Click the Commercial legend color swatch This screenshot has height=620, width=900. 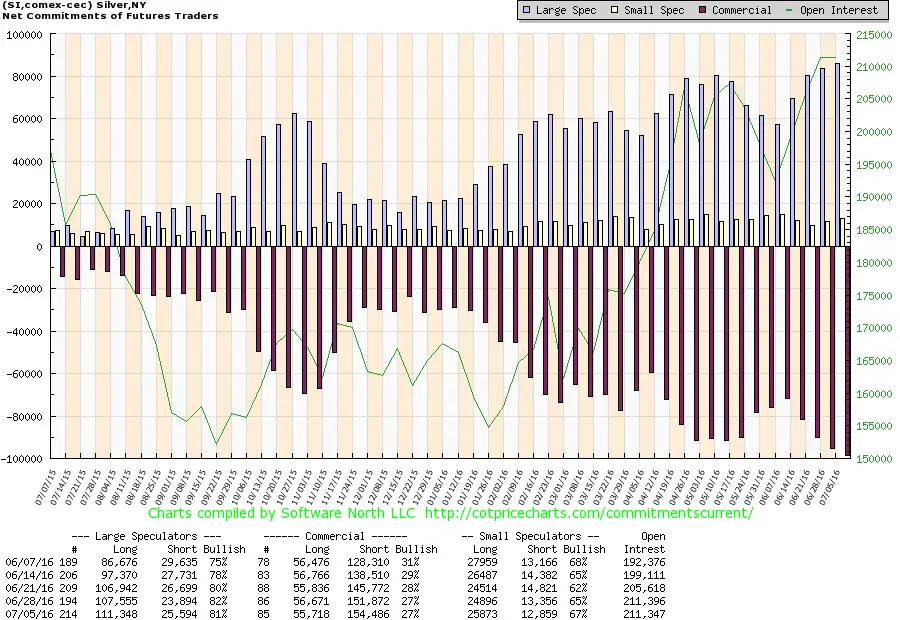click(x=703, y=10)
